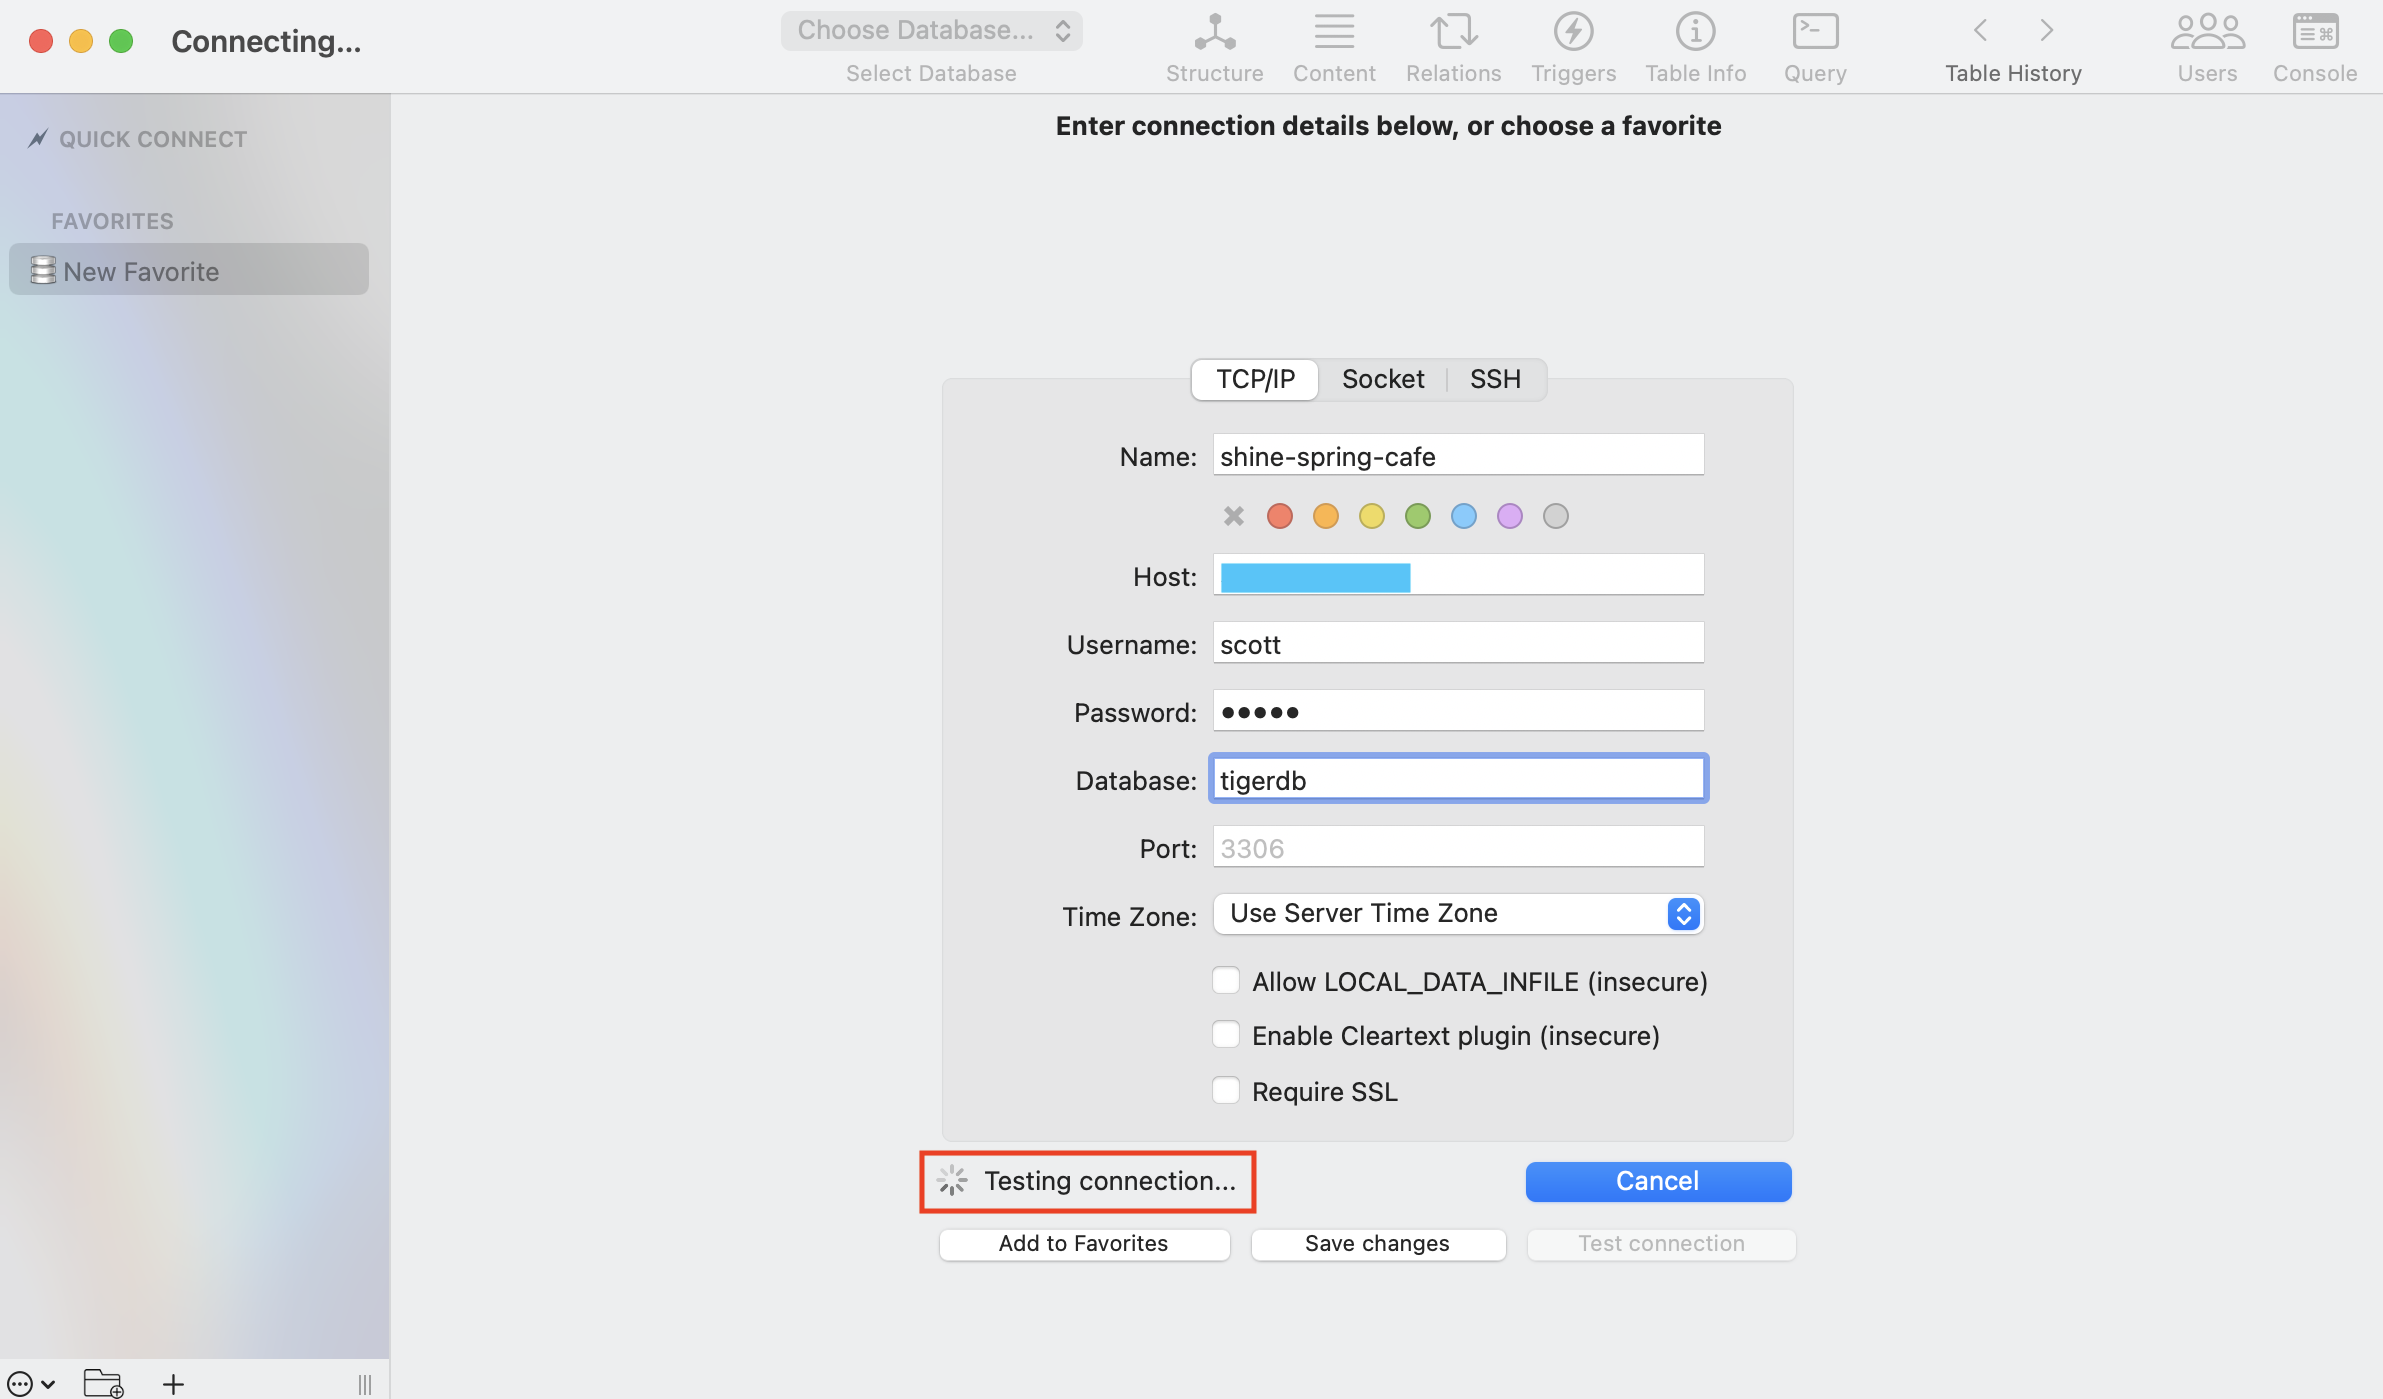Click the add folder icon in sidebar

[103, 1383]
